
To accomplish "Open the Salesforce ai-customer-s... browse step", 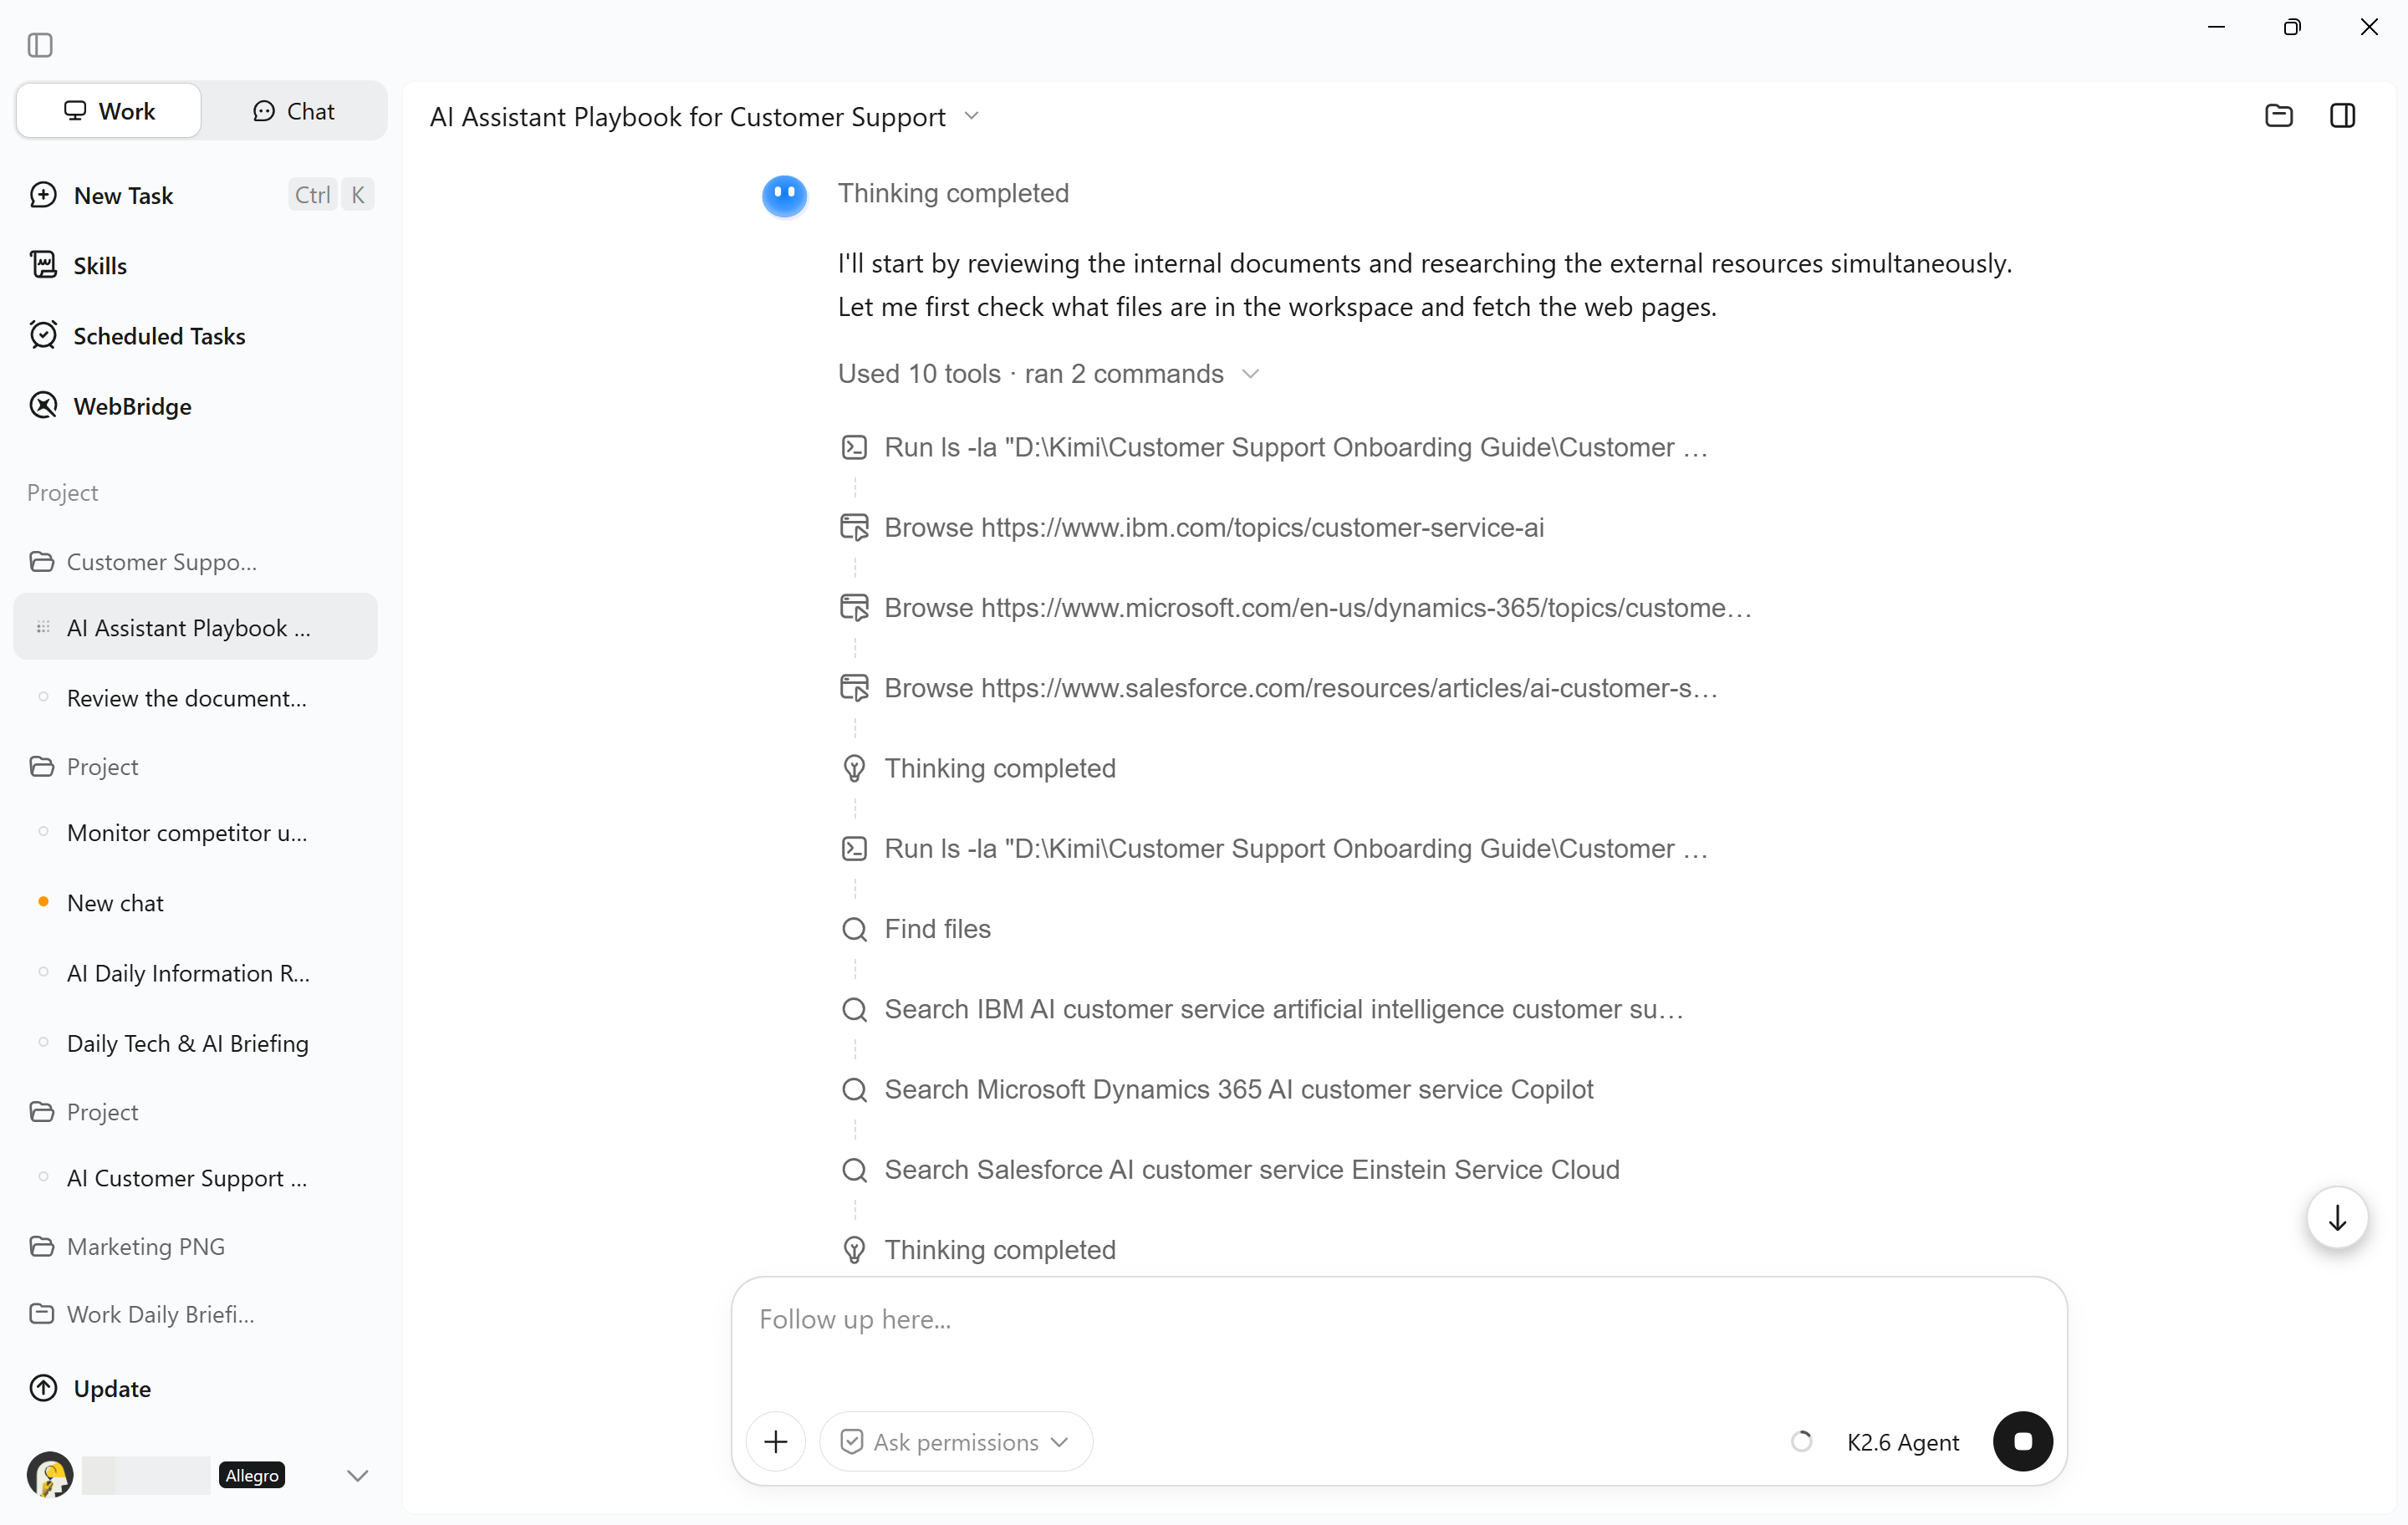I will pos(1280,688).
